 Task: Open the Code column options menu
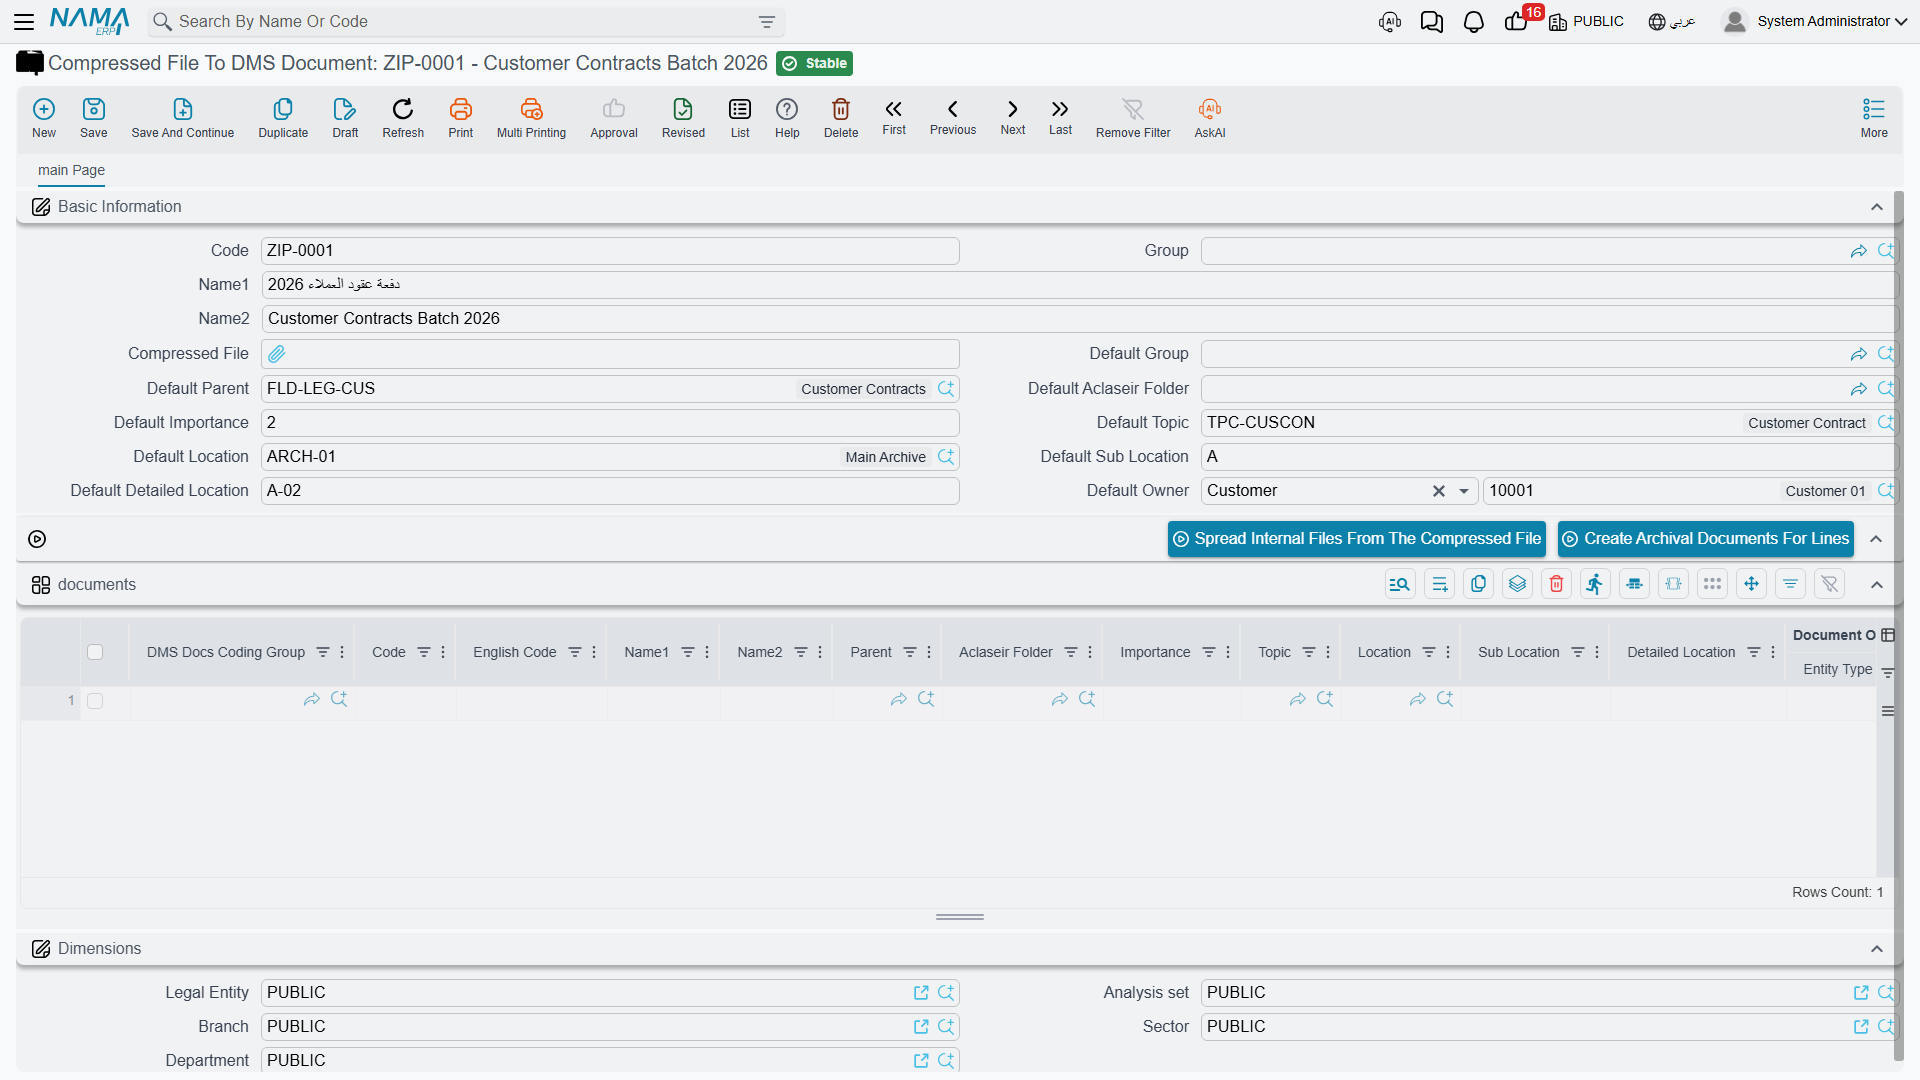tap(443, 652)
